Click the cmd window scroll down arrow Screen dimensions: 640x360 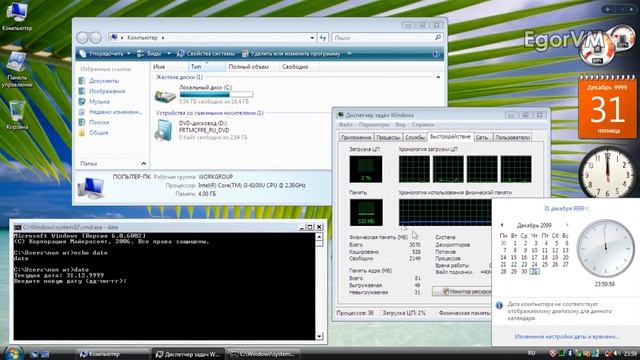click(319, 336)
